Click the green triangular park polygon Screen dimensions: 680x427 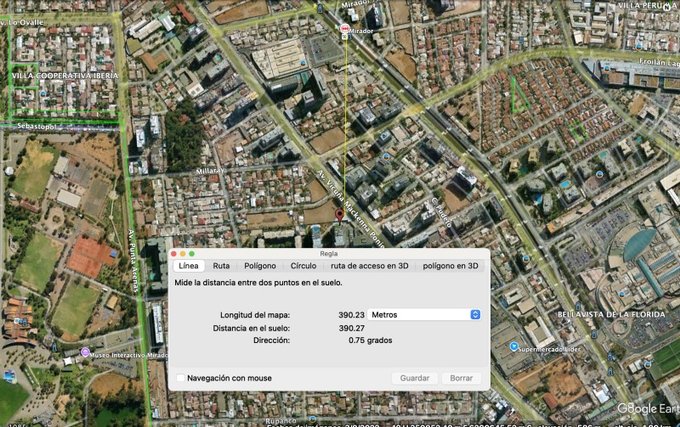(x=519, y=97)
